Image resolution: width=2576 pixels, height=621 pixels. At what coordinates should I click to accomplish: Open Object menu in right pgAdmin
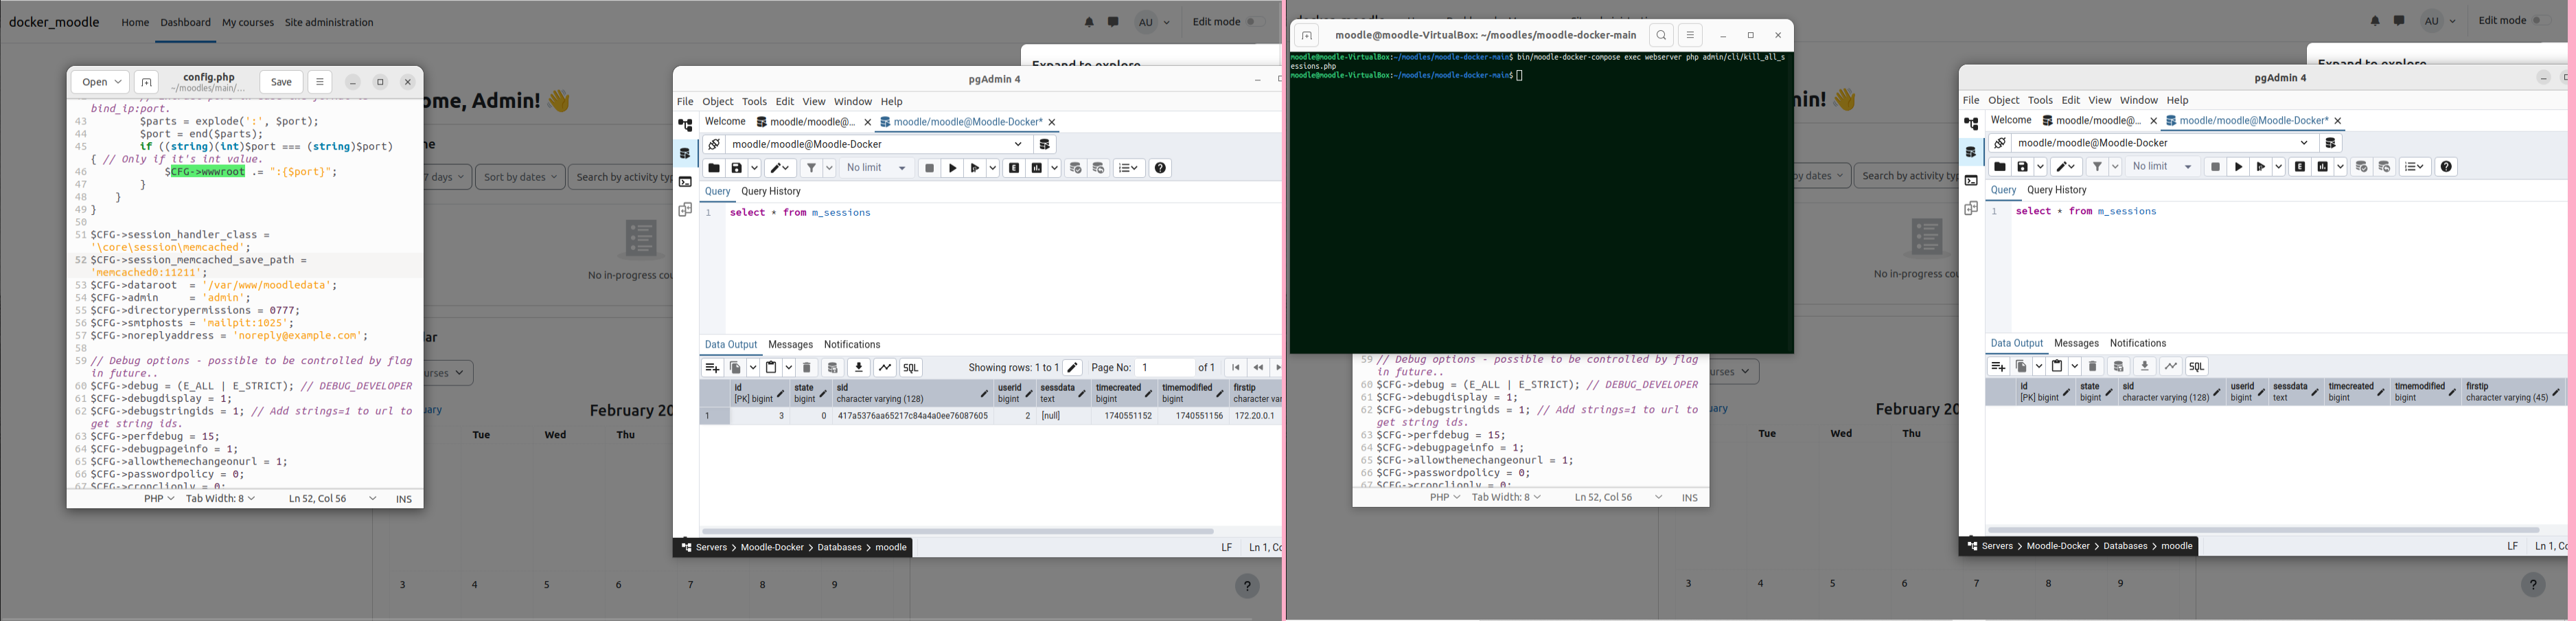click(2004, 101)
